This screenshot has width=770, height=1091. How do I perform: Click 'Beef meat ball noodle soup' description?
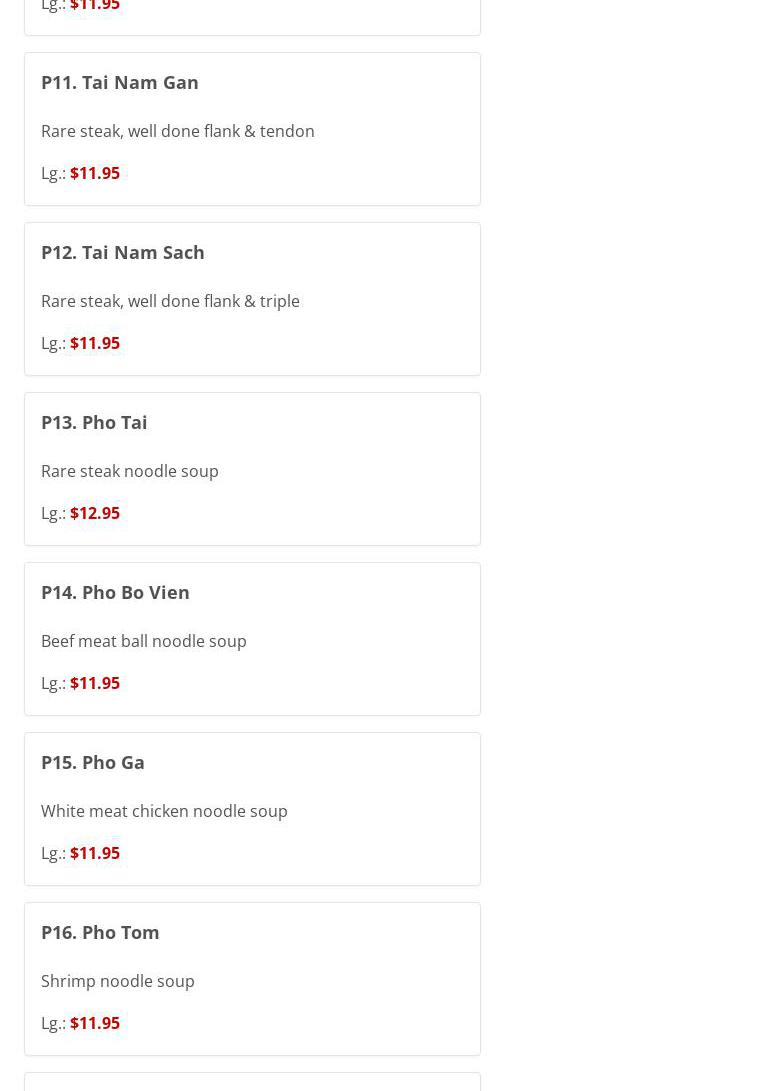pyautogui.click(x=144, y=641)
